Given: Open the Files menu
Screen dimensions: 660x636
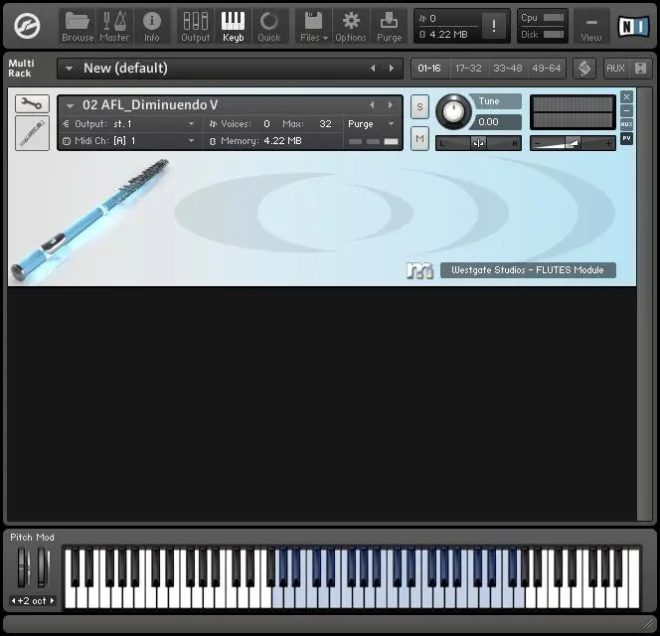Looking at the screenshot, I should tap(314, 27).
